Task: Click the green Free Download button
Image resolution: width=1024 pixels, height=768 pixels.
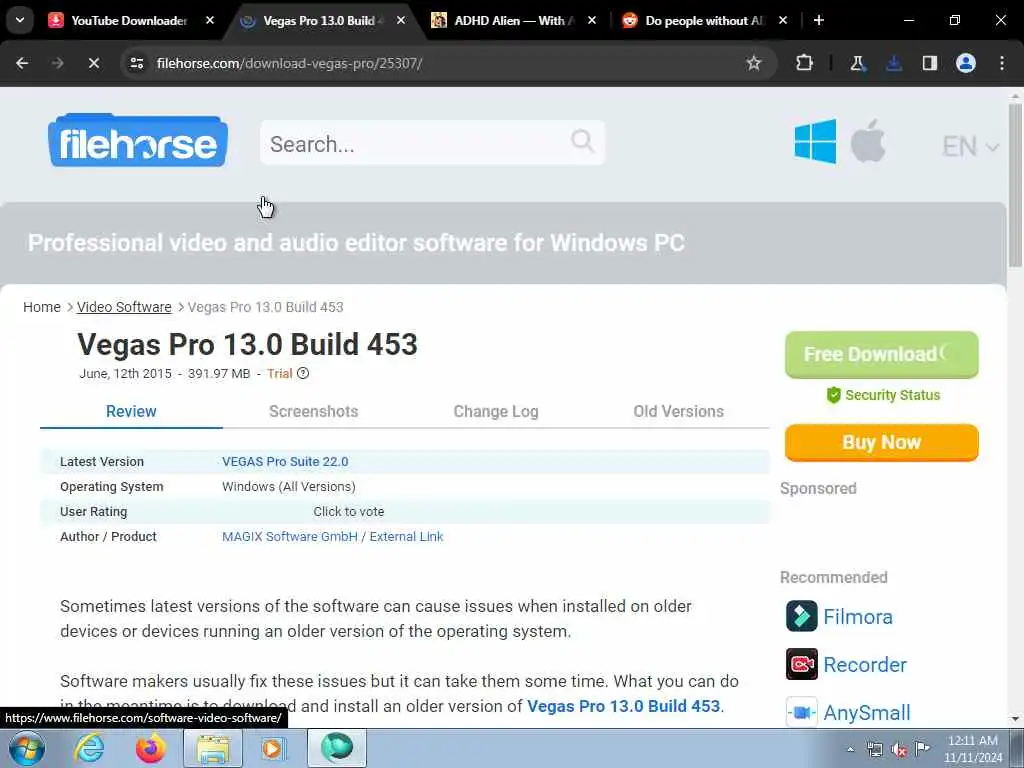Action: (882, 355)
